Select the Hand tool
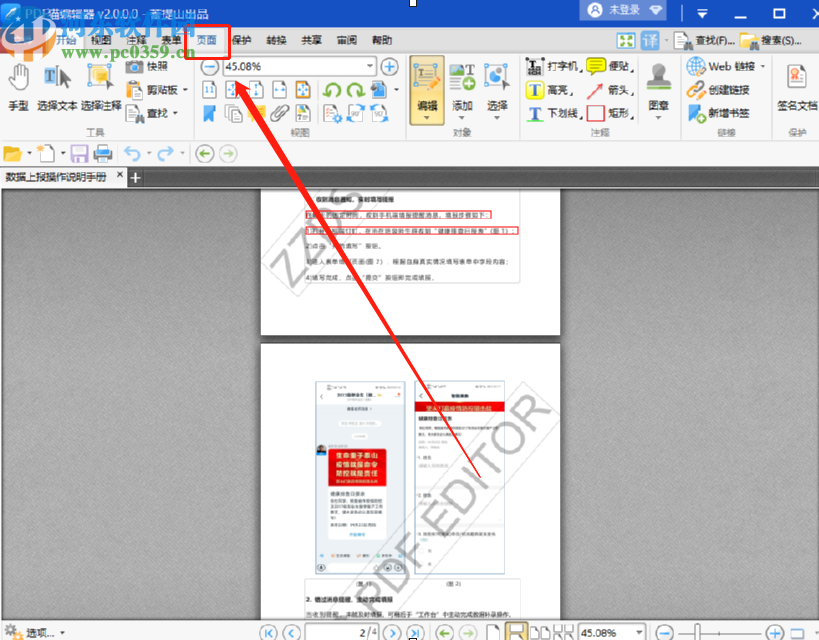 coord(19,86)
